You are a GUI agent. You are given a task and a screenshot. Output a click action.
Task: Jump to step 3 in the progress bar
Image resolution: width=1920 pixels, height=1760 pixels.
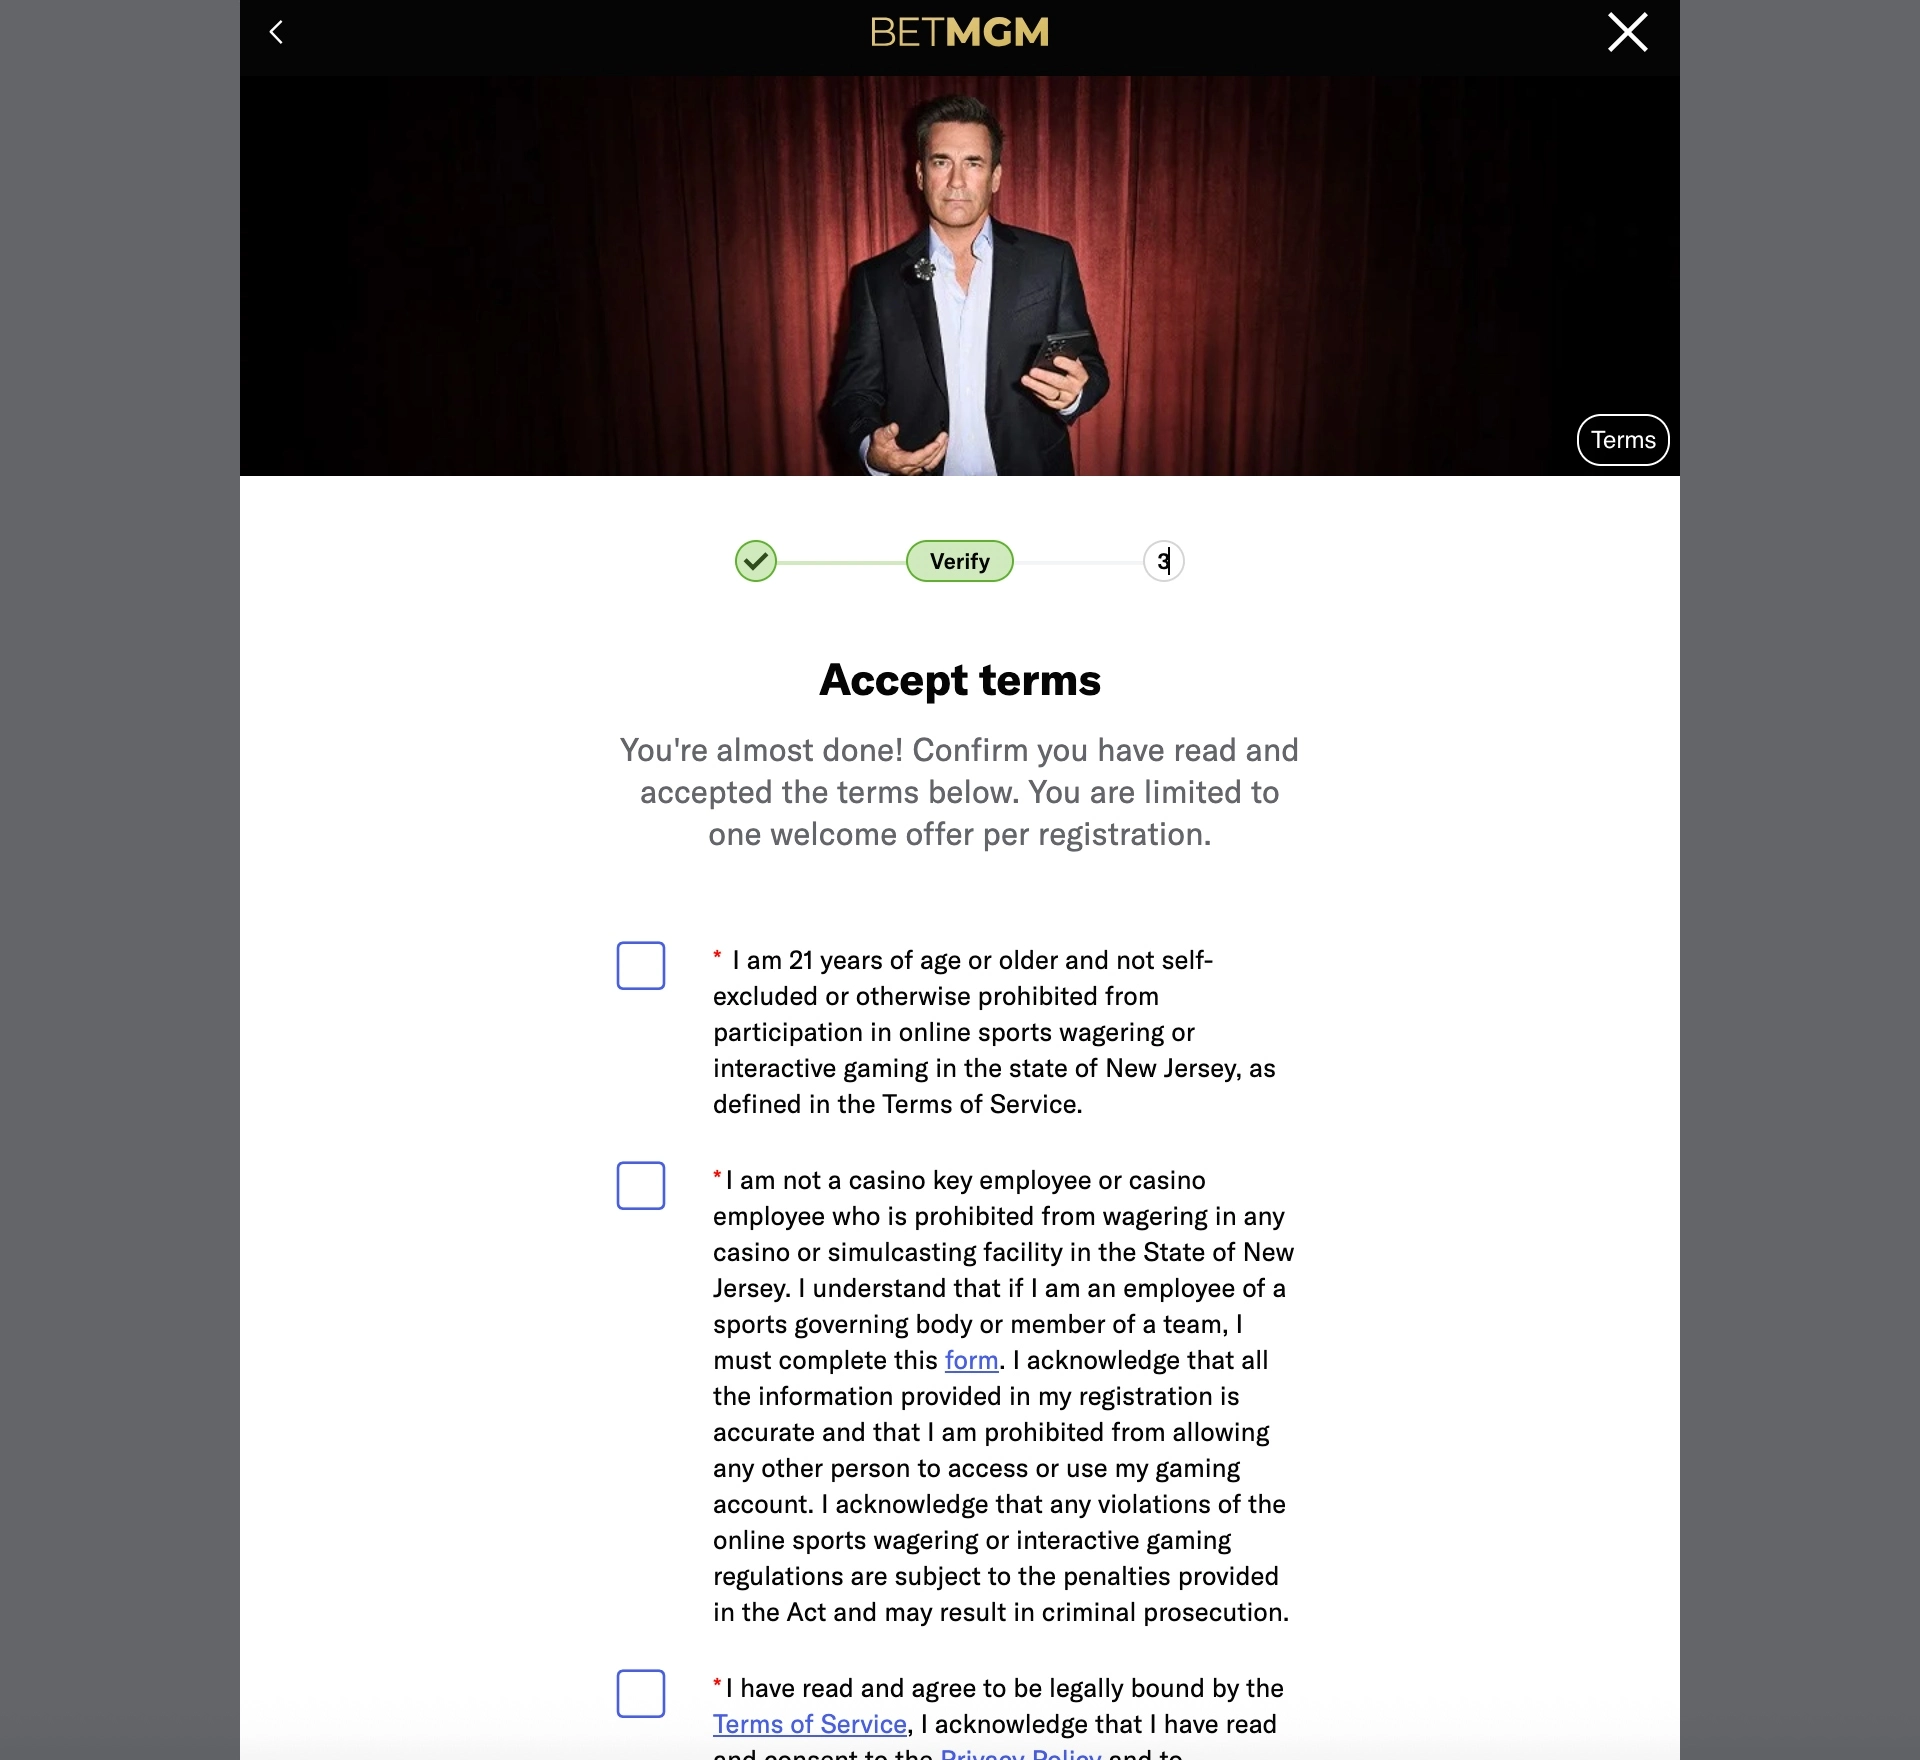click(x=1163, y=561)
